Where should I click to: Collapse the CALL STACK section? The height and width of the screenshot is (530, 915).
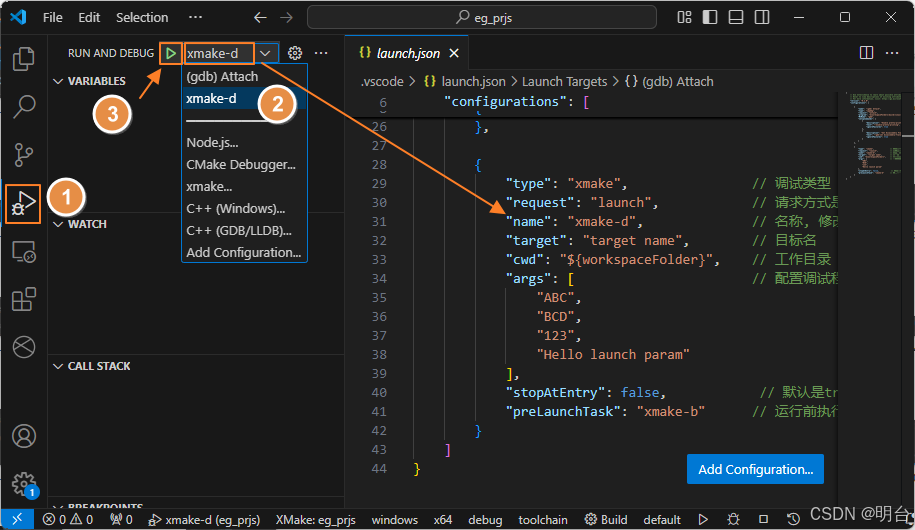(92, 366)
